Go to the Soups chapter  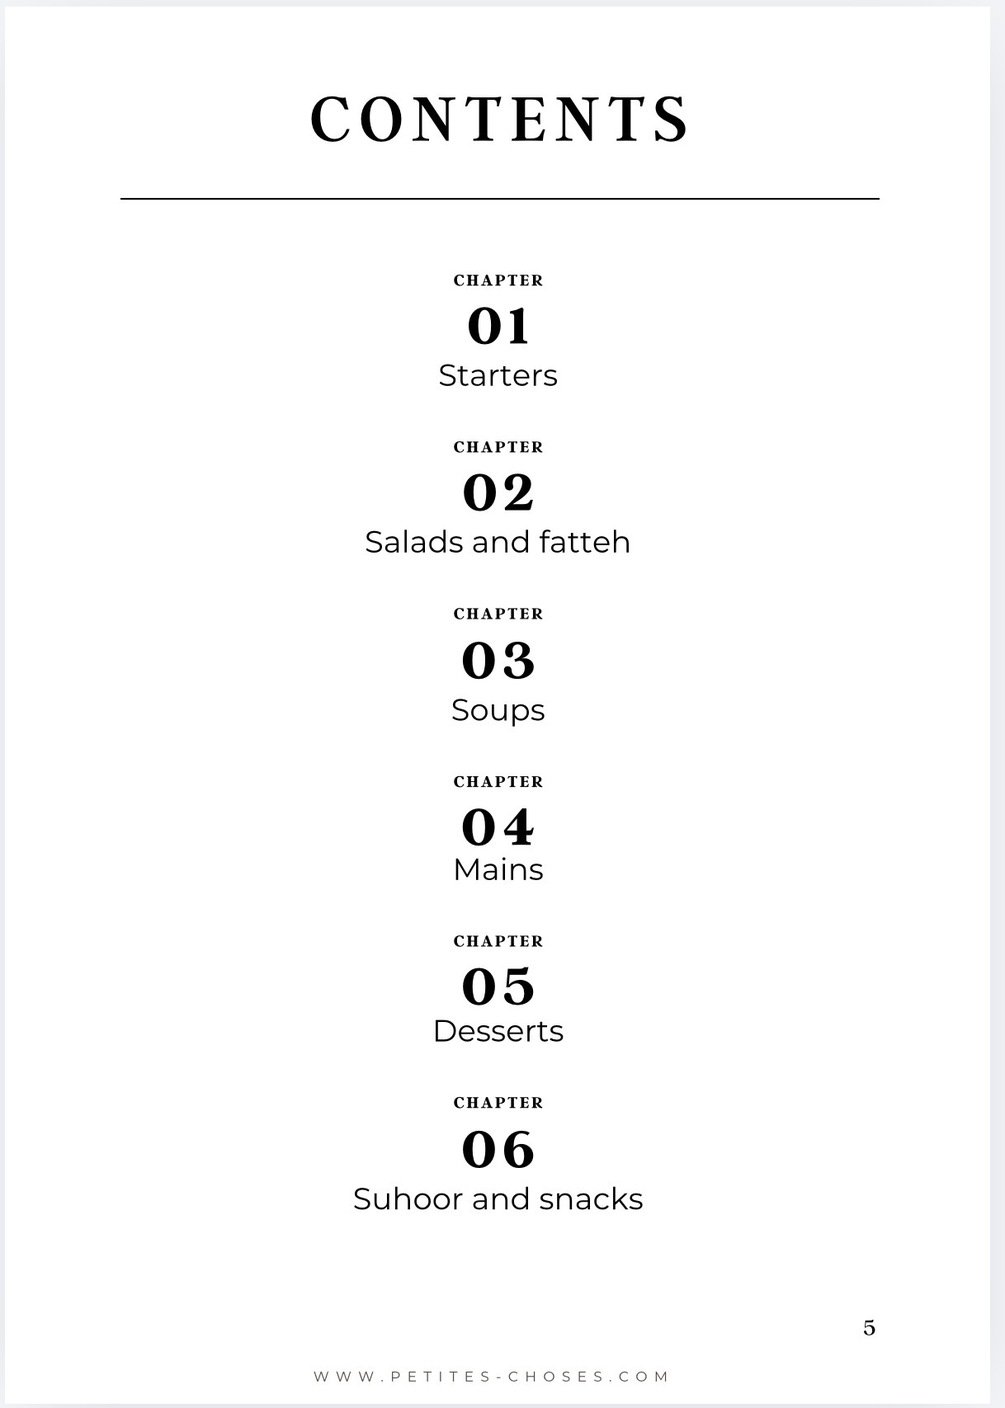[498, 710]
